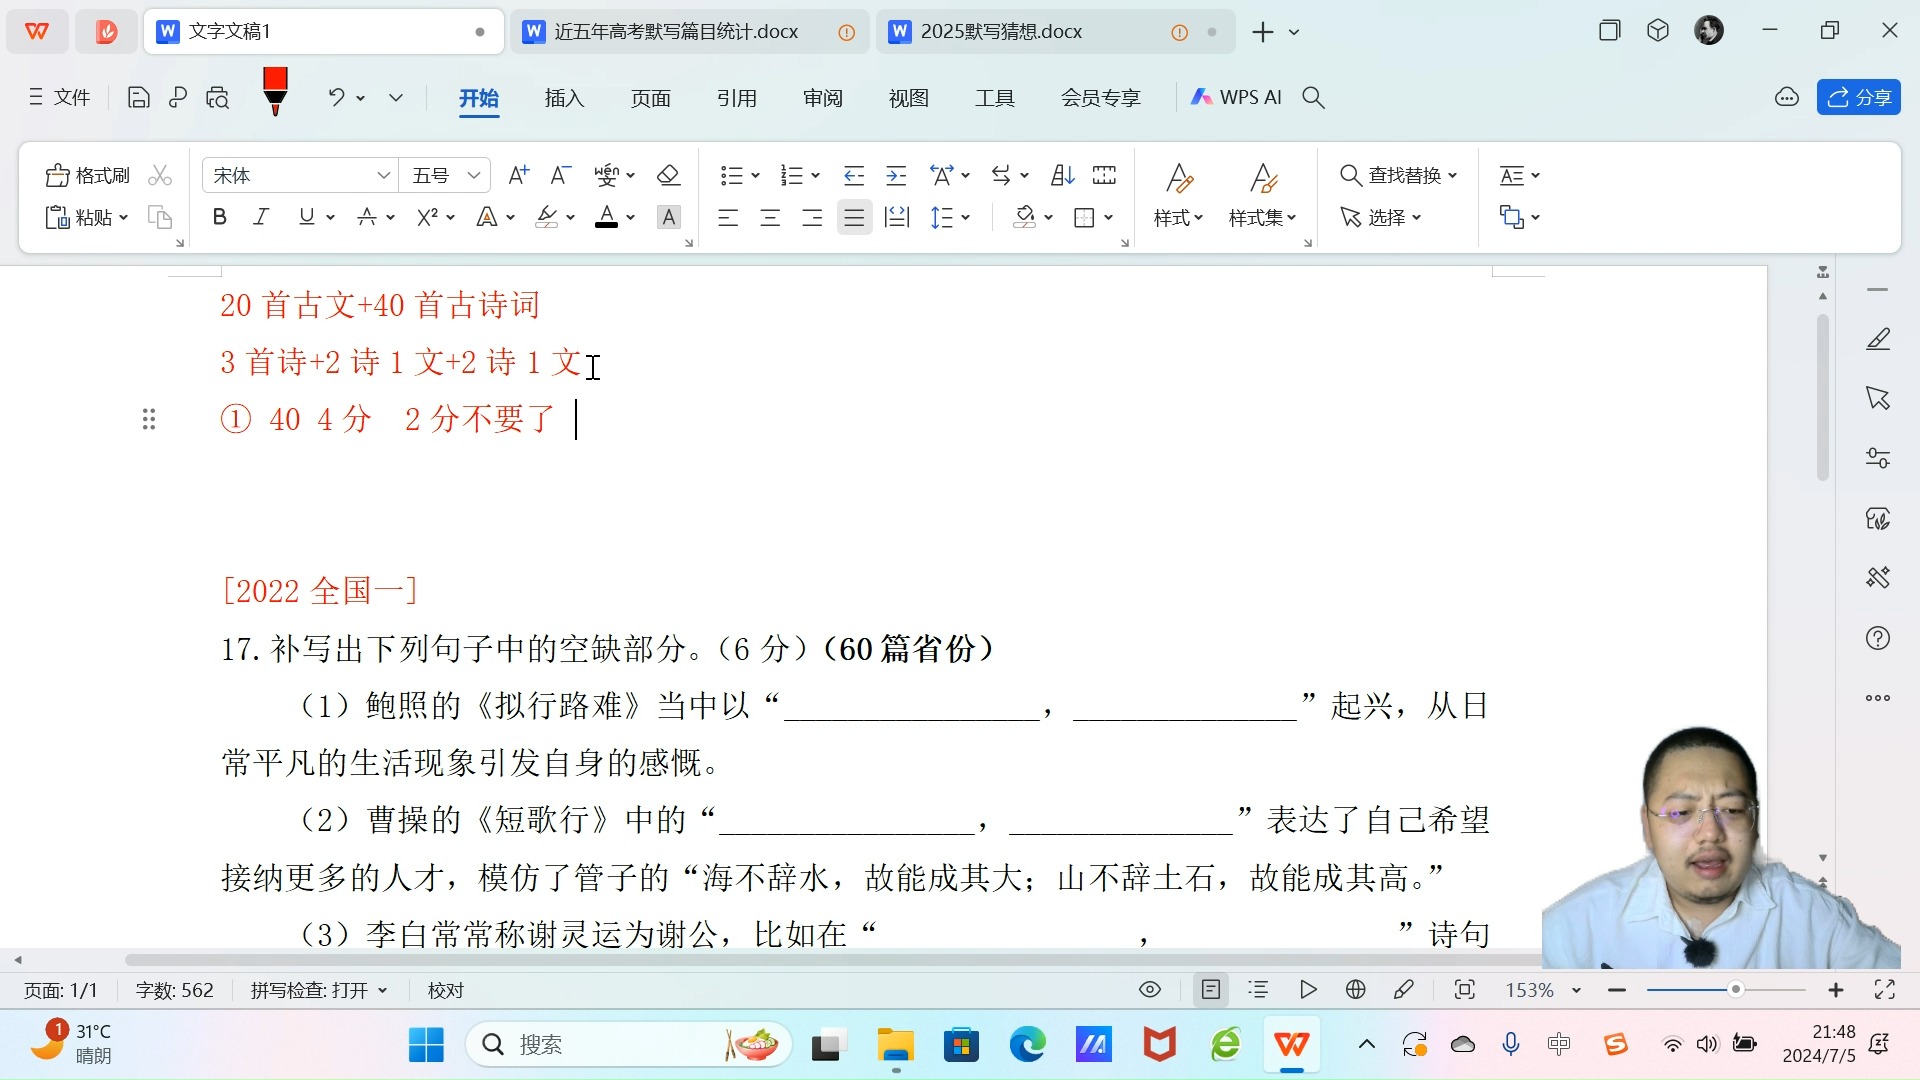Screen dimensions: 1920x1080
Task: Switch to the 引用 (References) tab
Action: 736,97
